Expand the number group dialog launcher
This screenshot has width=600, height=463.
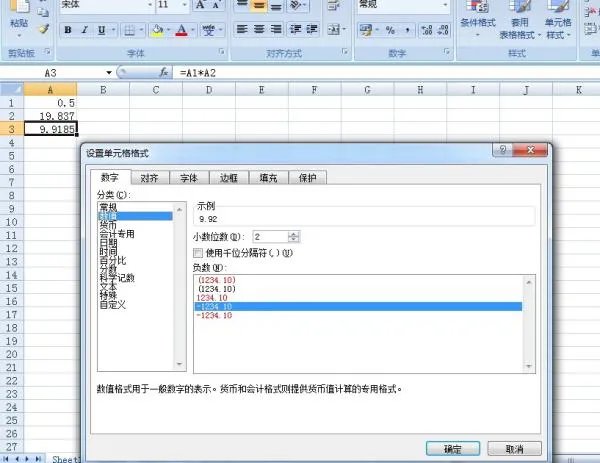coord(447,51)
